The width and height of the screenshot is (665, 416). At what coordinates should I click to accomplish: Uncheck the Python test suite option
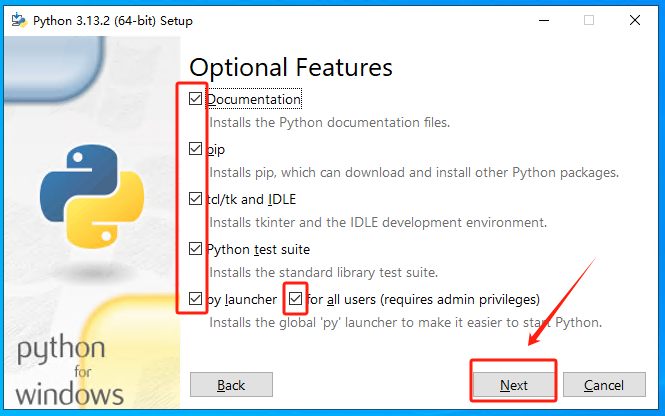click(x=195, y=249)
